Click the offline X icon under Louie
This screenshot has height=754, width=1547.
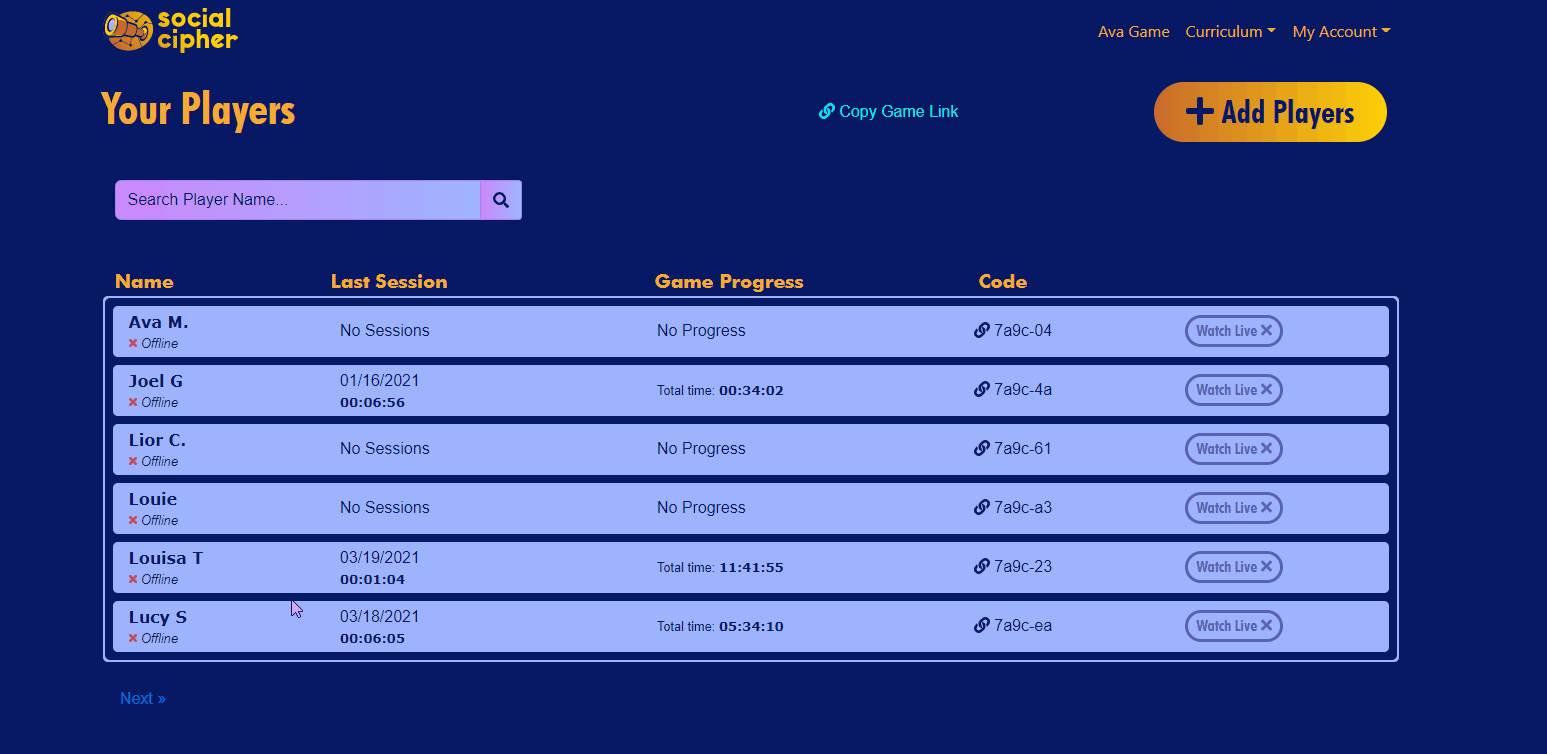[133, 520]
